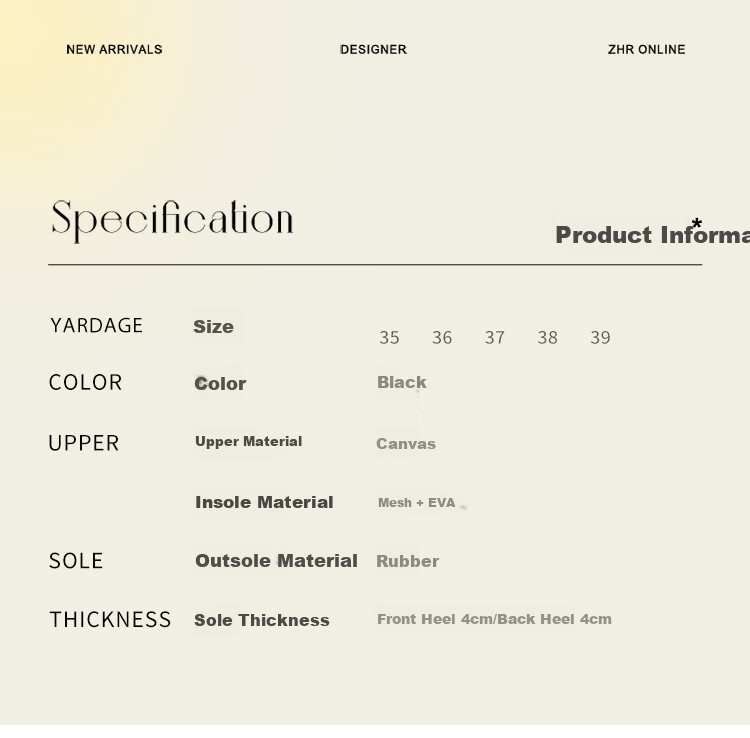Select the Black color value
The height and width of the screenshot is (738, 750).
(x=401, y=382)
